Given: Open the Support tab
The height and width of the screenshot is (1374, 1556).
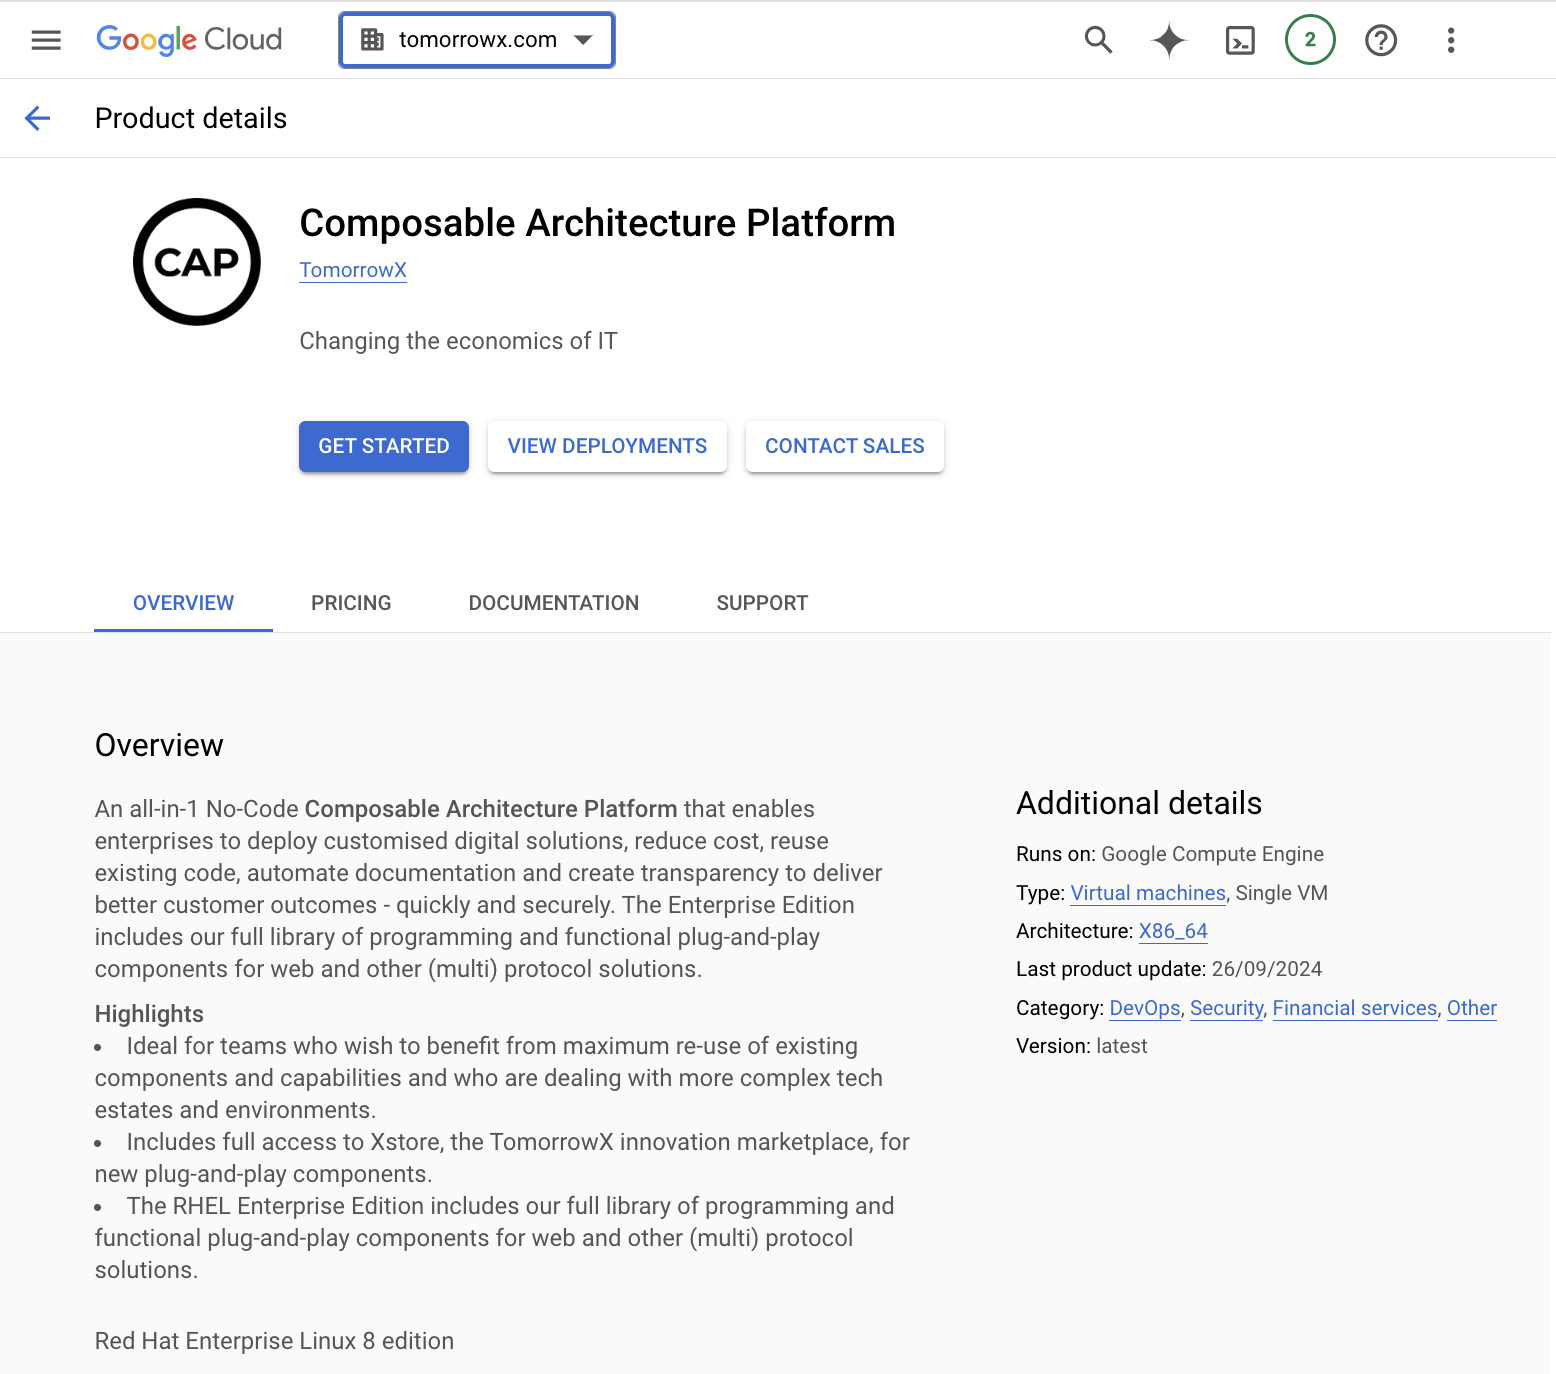Looking at the screenshot, I should point(762,603).
